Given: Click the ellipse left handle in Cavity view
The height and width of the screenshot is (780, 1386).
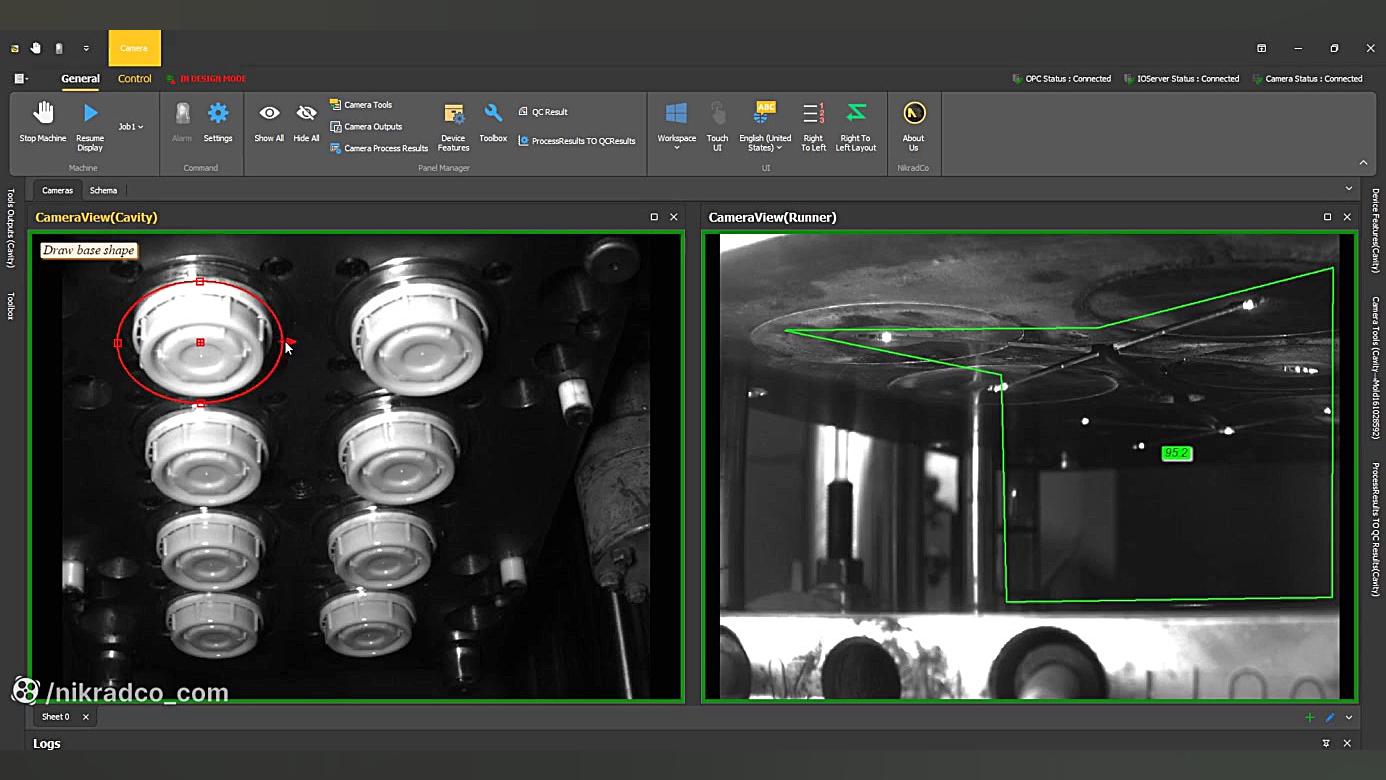Looking at the screenshot, I should click(x=118, y=343).
